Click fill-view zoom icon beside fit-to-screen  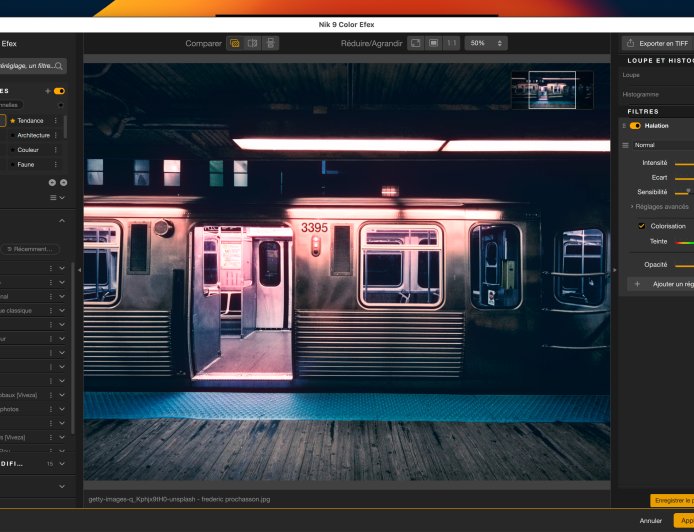click(434, 43)
